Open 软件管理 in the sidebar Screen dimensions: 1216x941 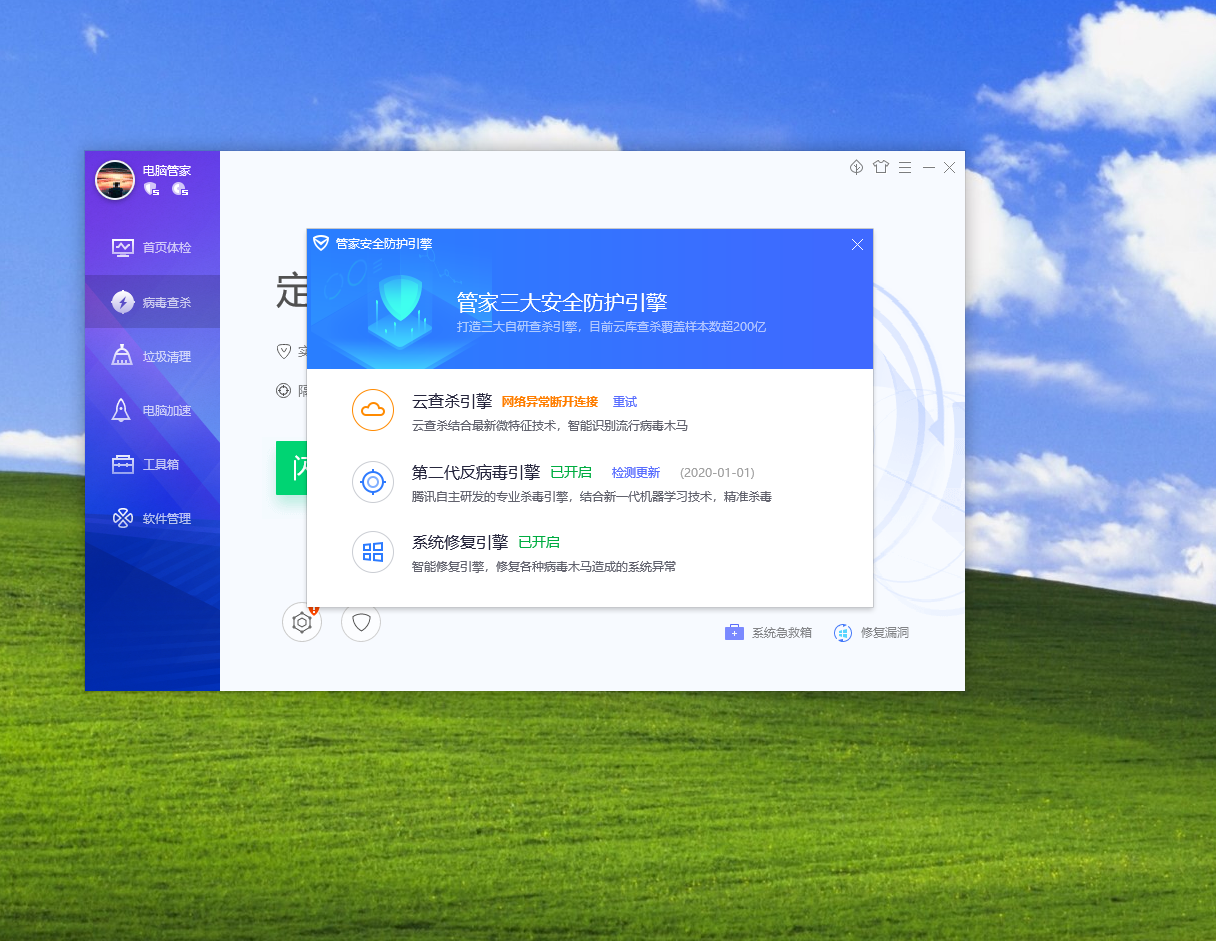pyautogui.click(x=152, y=518)
